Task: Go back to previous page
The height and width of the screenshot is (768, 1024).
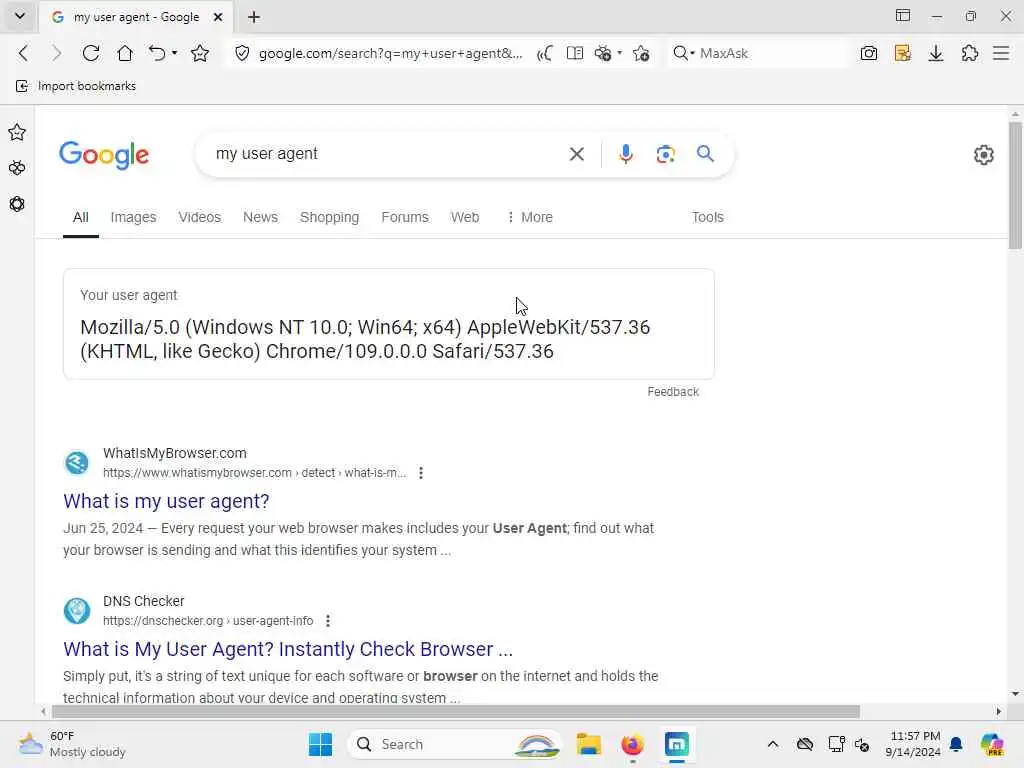Action: point(24,53)
